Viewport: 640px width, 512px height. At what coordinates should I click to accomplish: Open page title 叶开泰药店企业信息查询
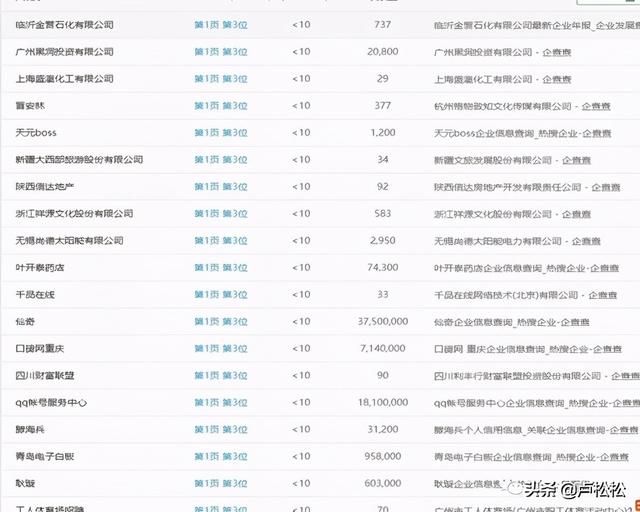[488, 268]
